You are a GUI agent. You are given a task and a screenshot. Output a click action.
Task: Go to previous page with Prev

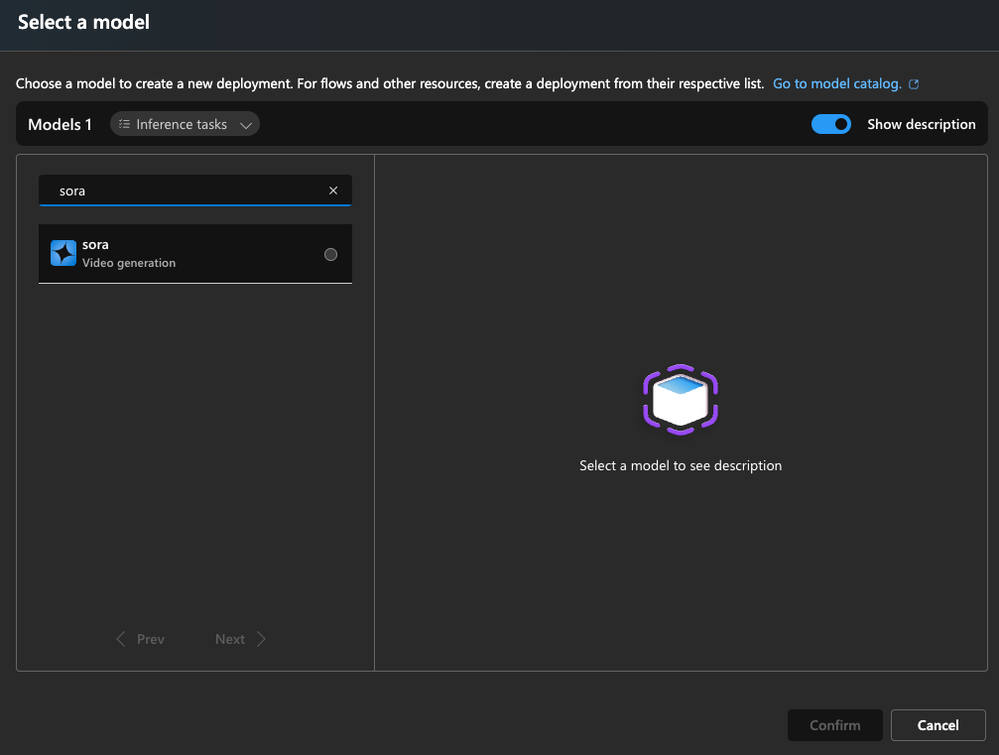(x=141, y=639)
